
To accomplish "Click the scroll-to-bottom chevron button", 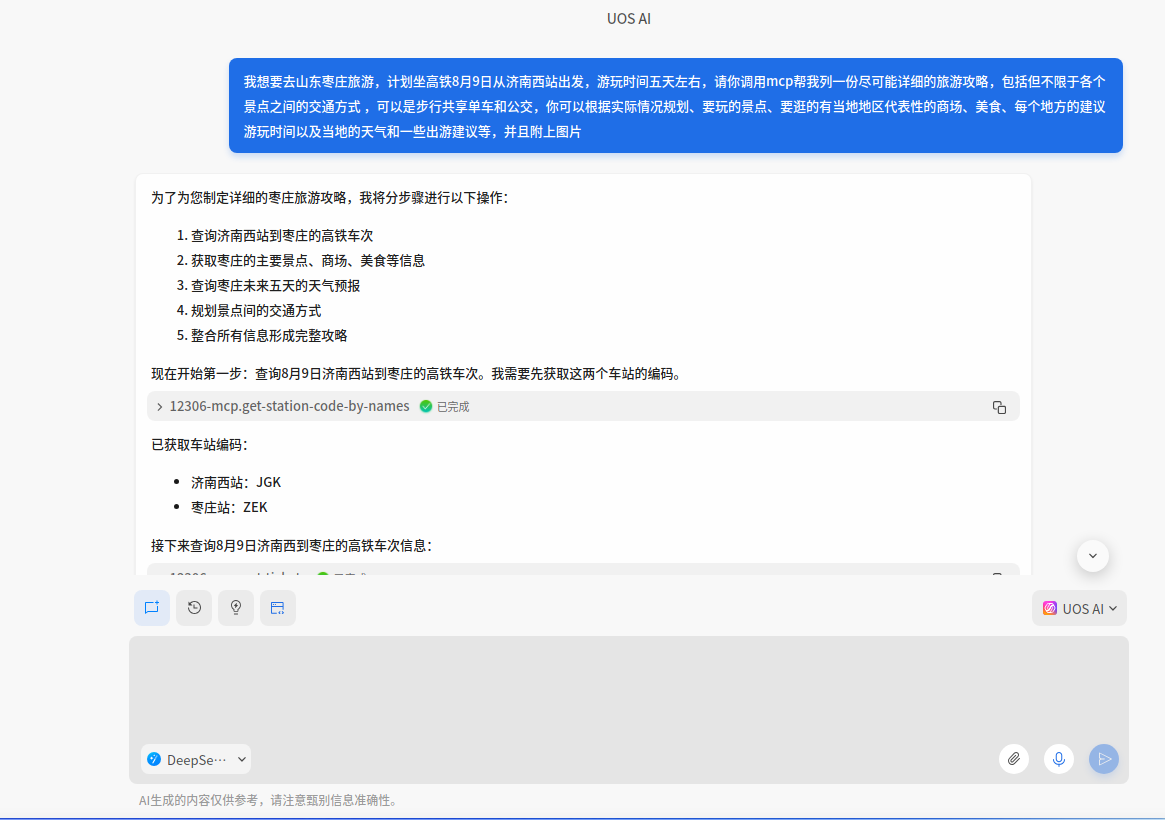I will pos(1092,556).
